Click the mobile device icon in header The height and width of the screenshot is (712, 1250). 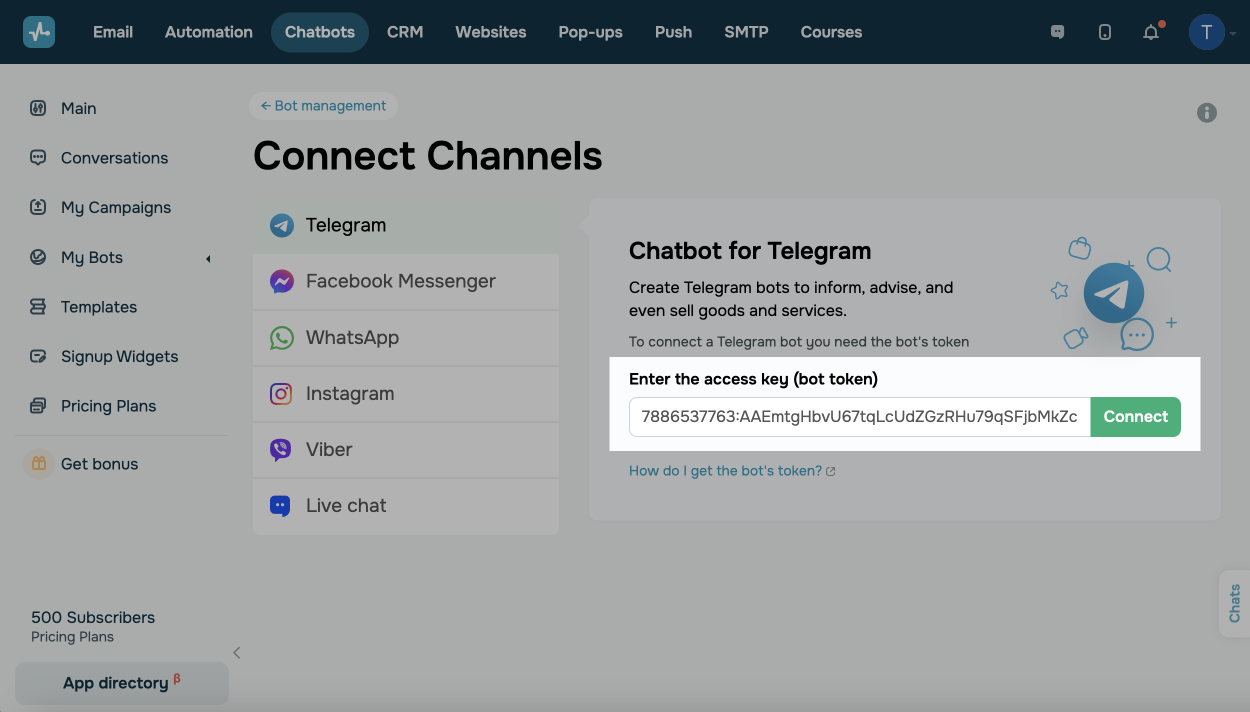(x=1104, y=32)
